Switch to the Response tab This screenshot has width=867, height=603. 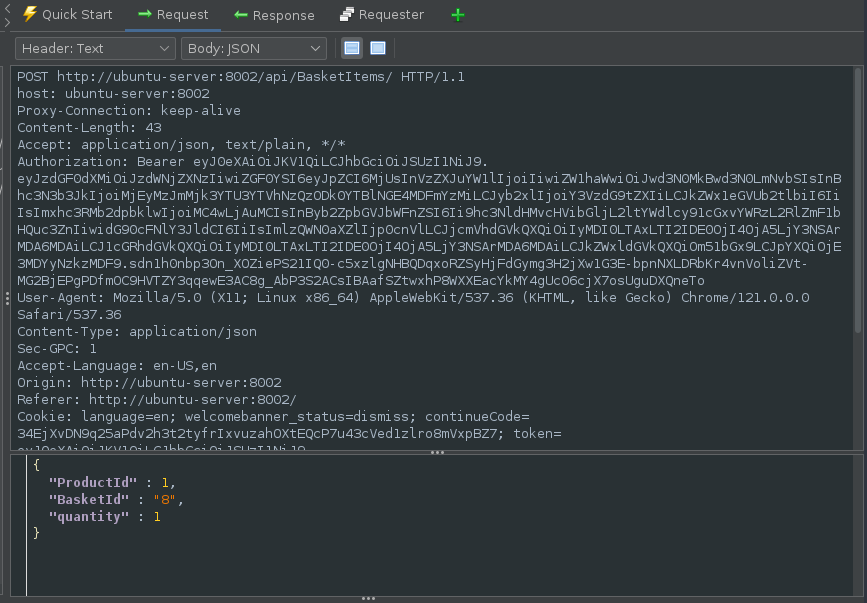point(274,15)
